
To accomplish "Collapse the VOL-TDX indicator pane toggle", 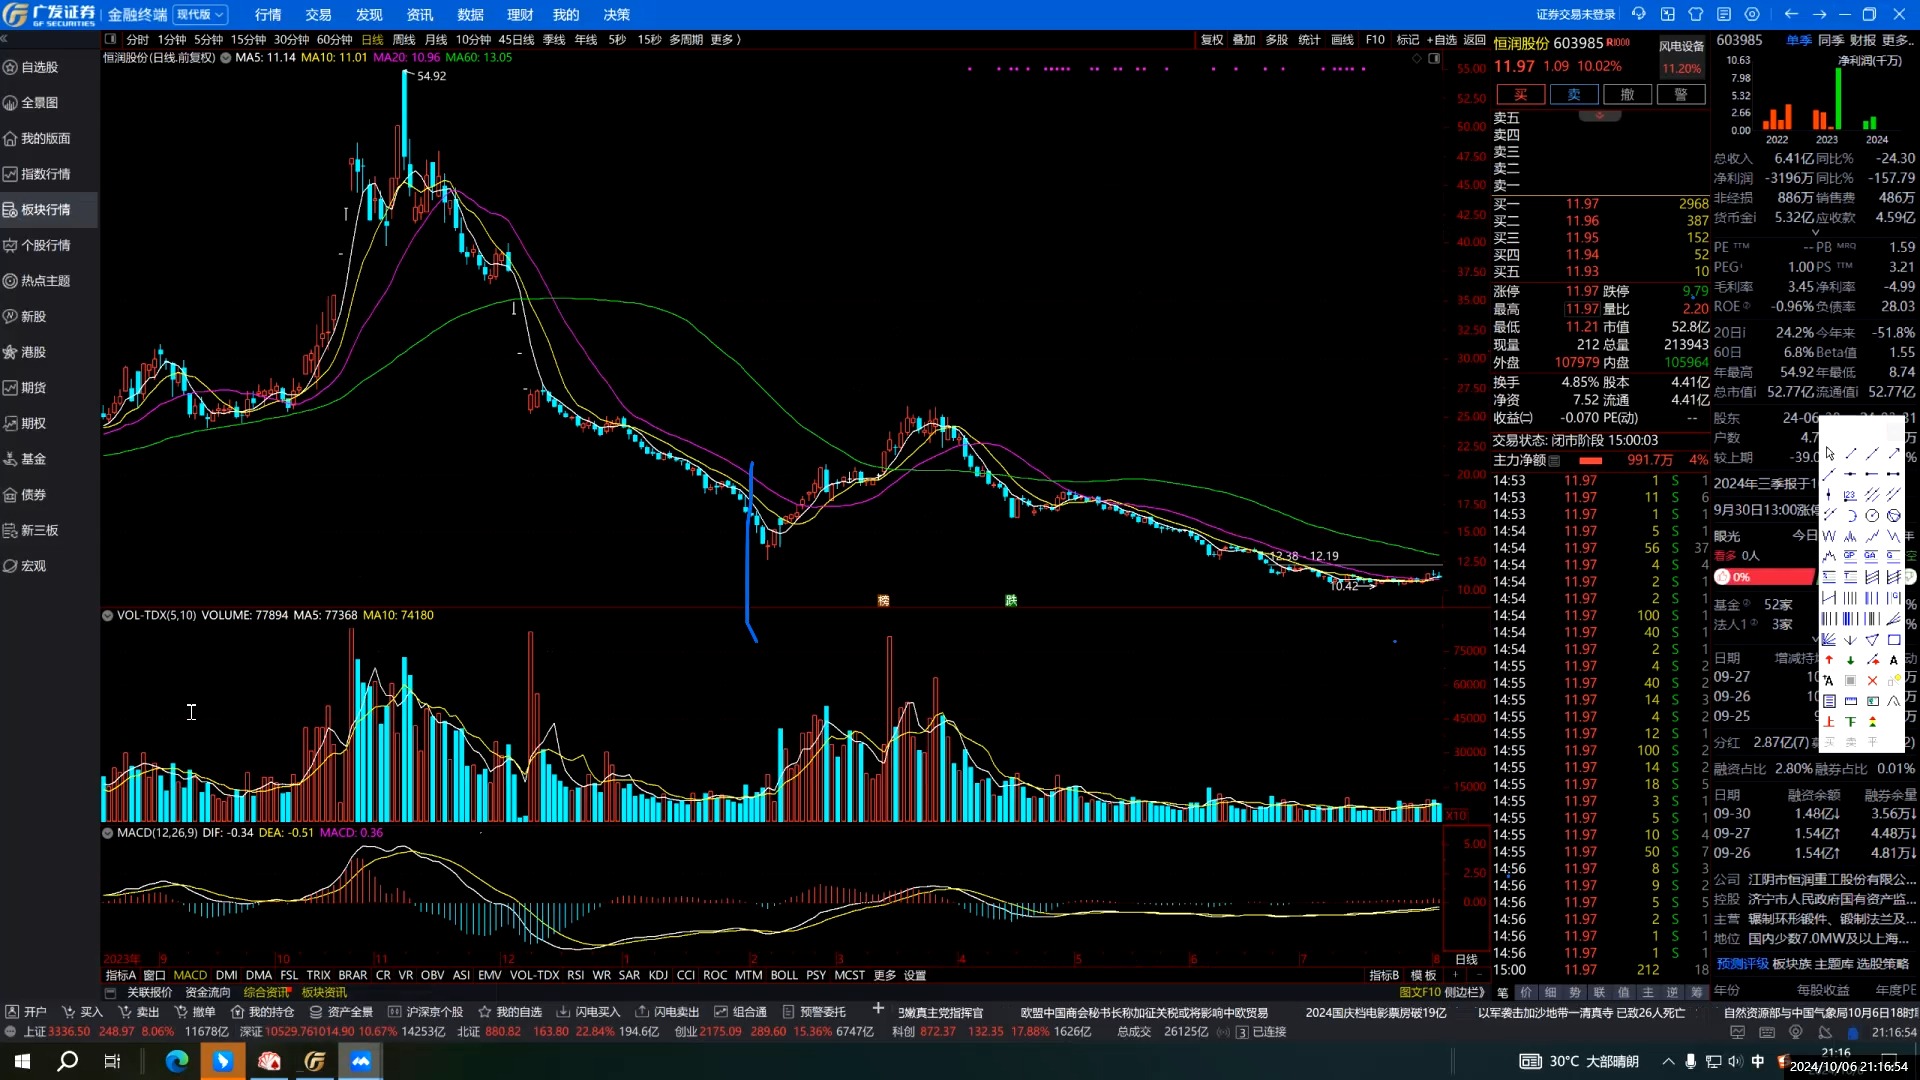I will coord(107,616).
